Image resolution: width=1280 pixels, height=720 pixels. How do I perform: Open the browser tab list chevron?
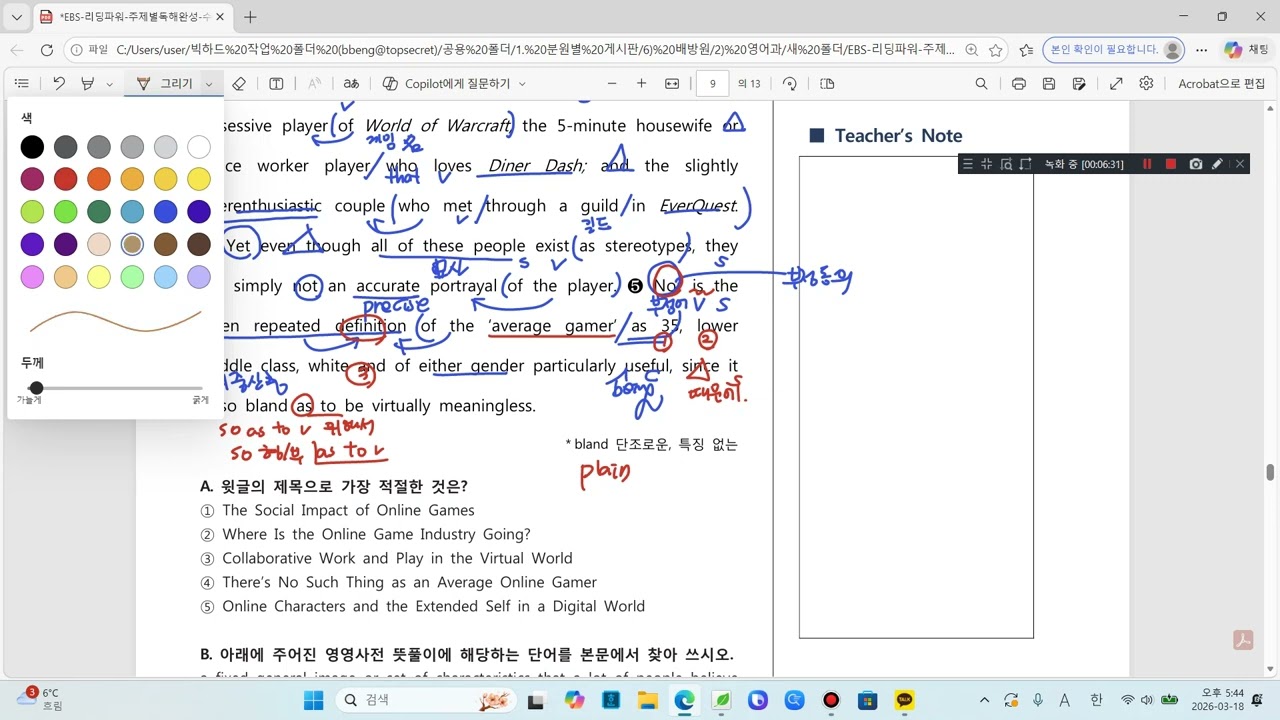16,17
